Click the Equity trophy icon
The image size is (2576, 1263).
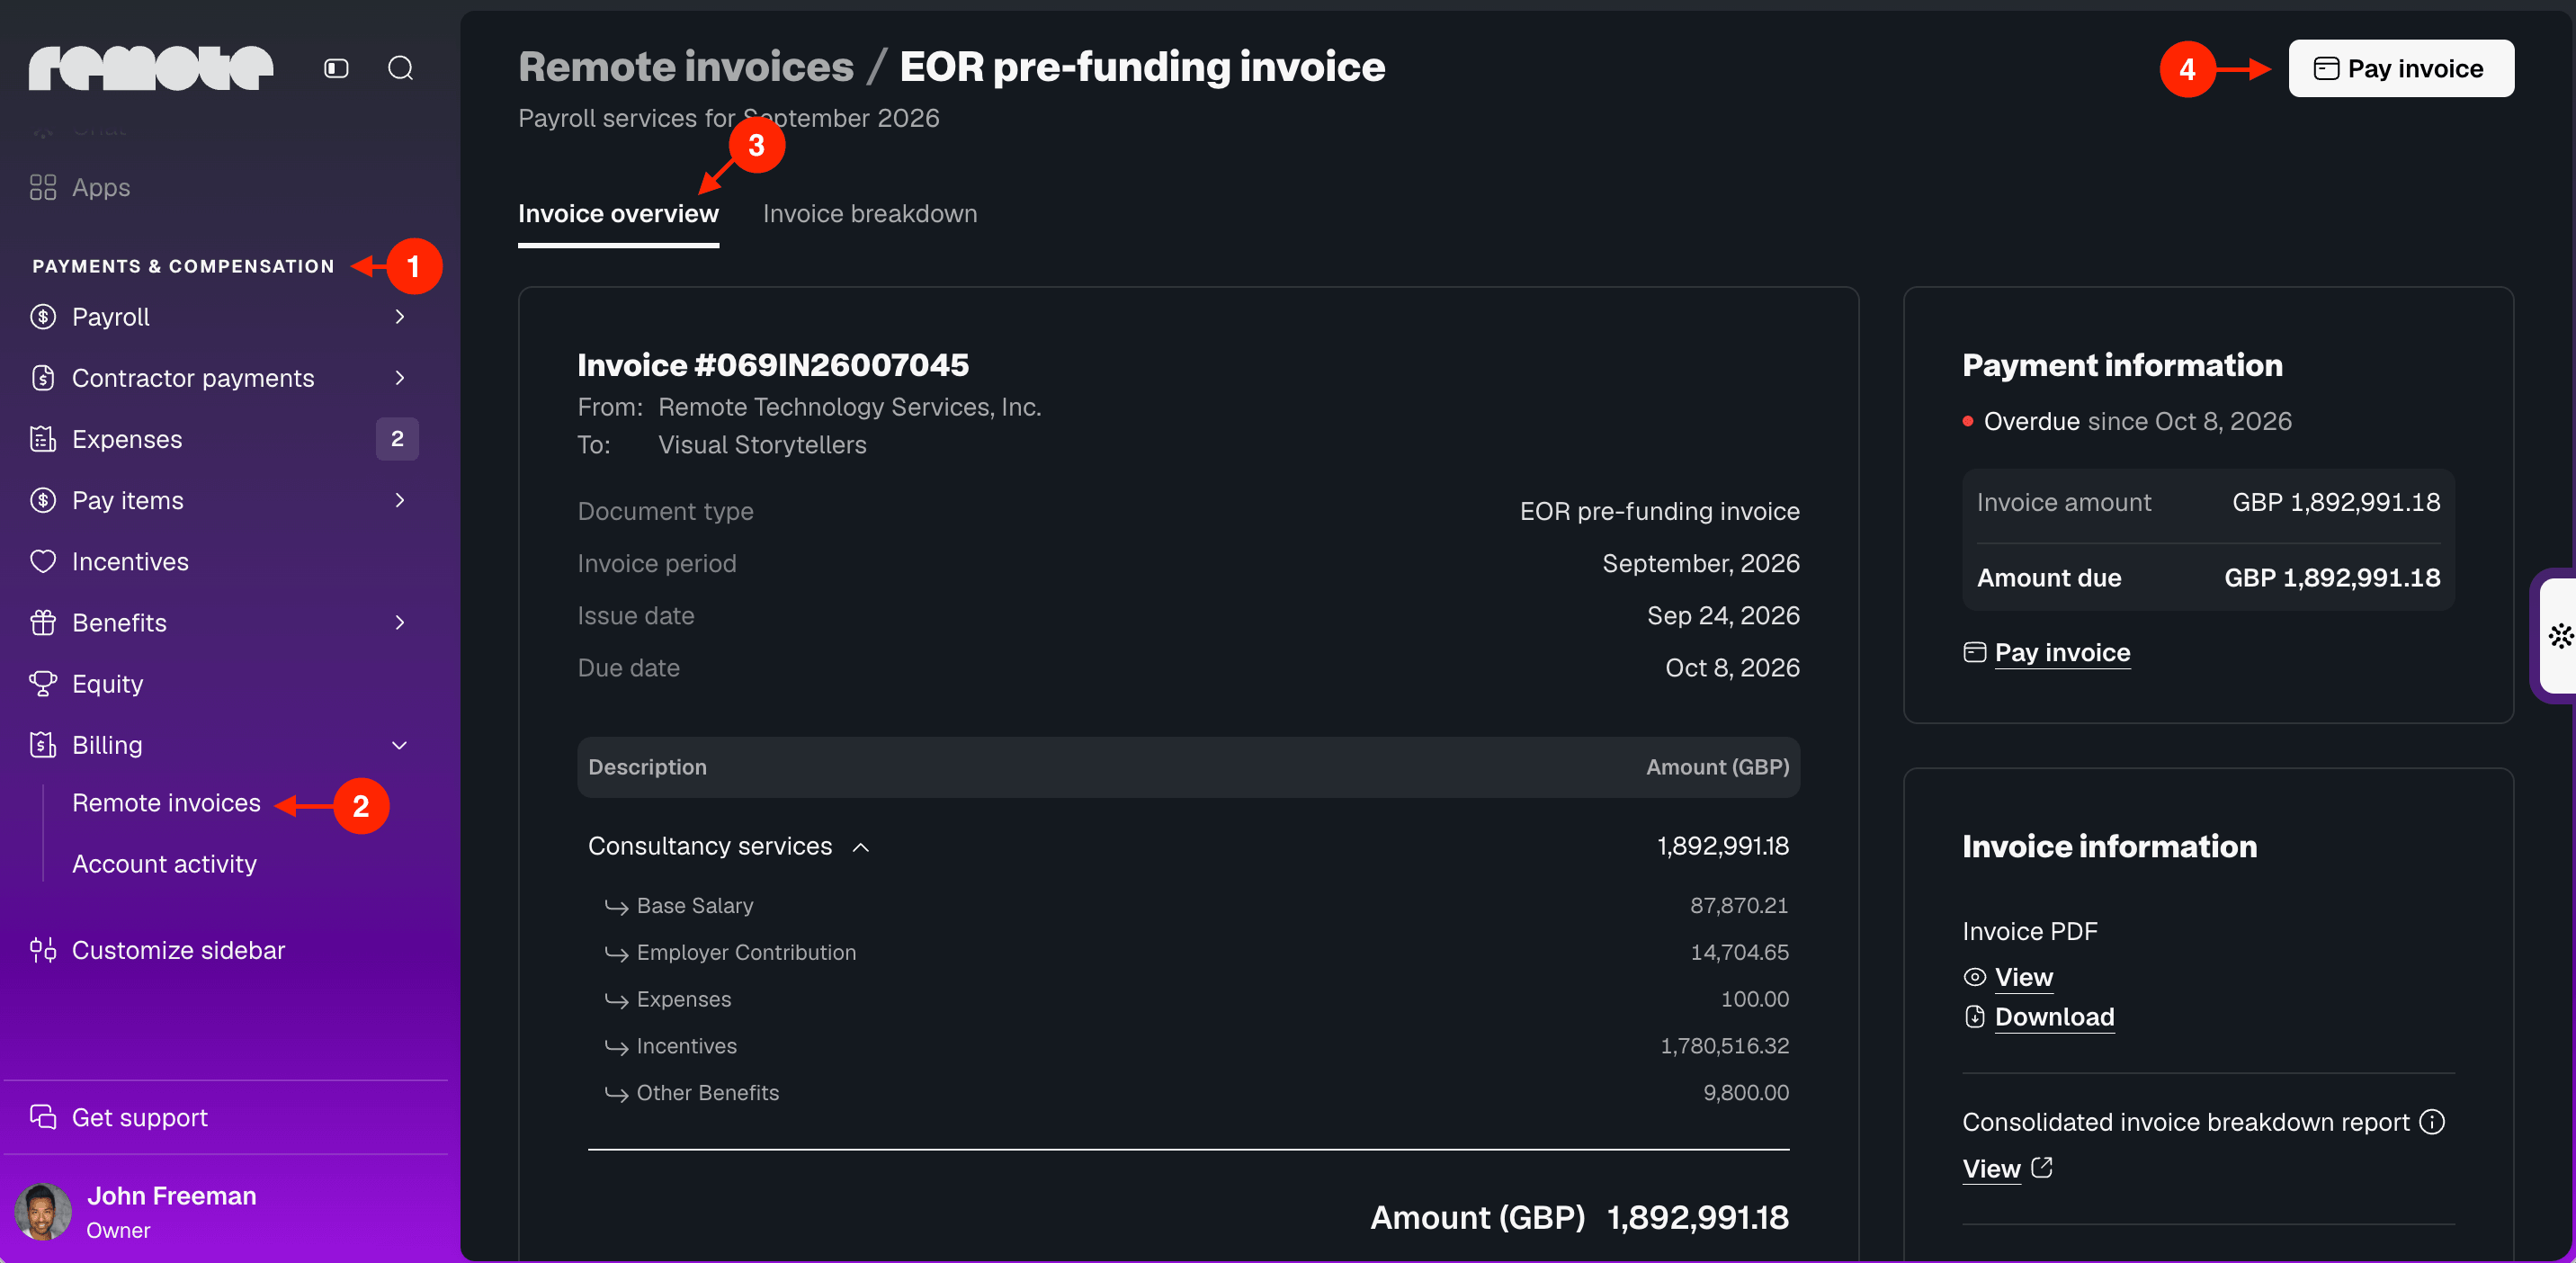(43, 683)
